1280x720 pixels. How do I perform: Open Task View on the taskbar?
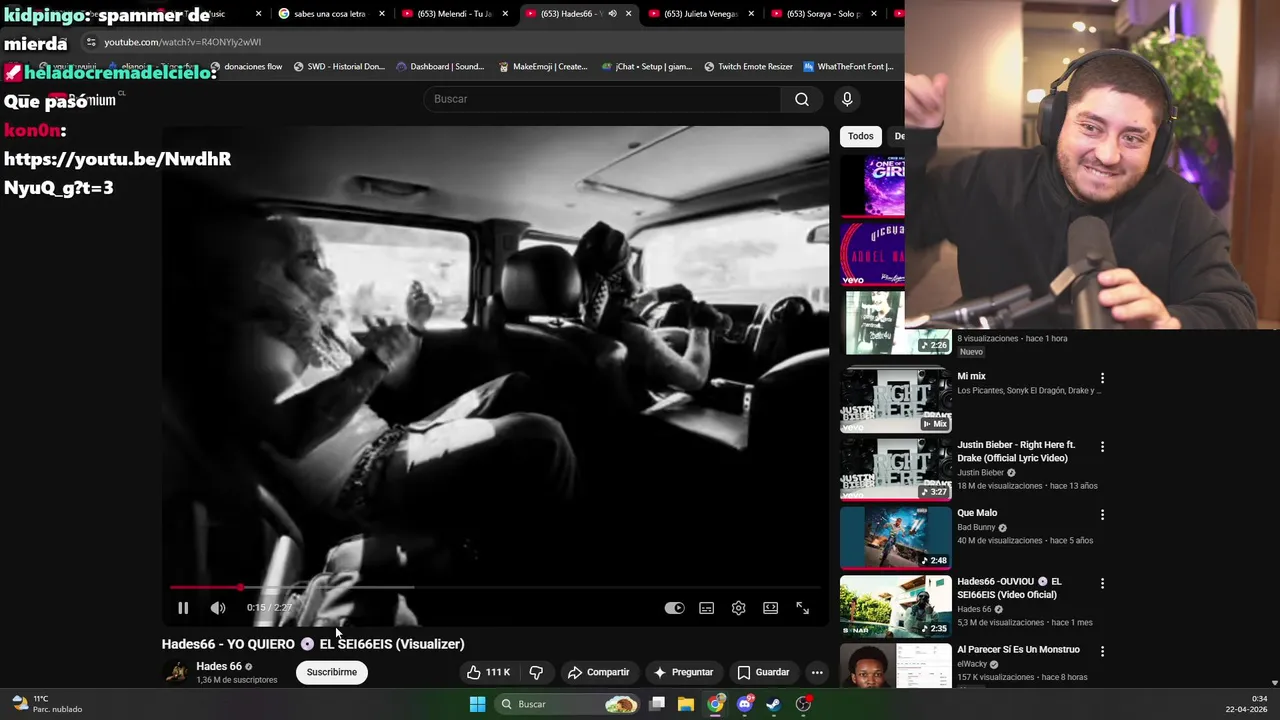coord(657,704)
